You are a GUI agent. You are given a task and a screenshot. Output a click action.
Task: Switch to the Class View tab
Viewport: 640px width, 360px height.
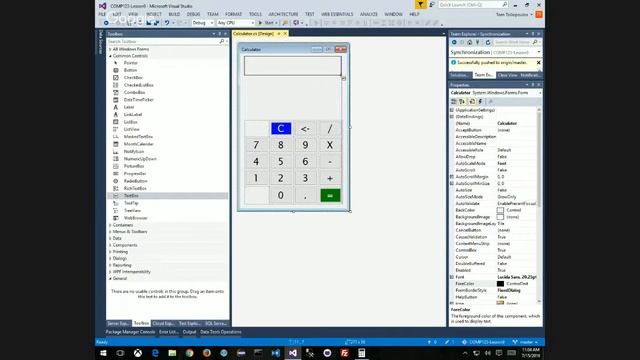coord(507,75)
